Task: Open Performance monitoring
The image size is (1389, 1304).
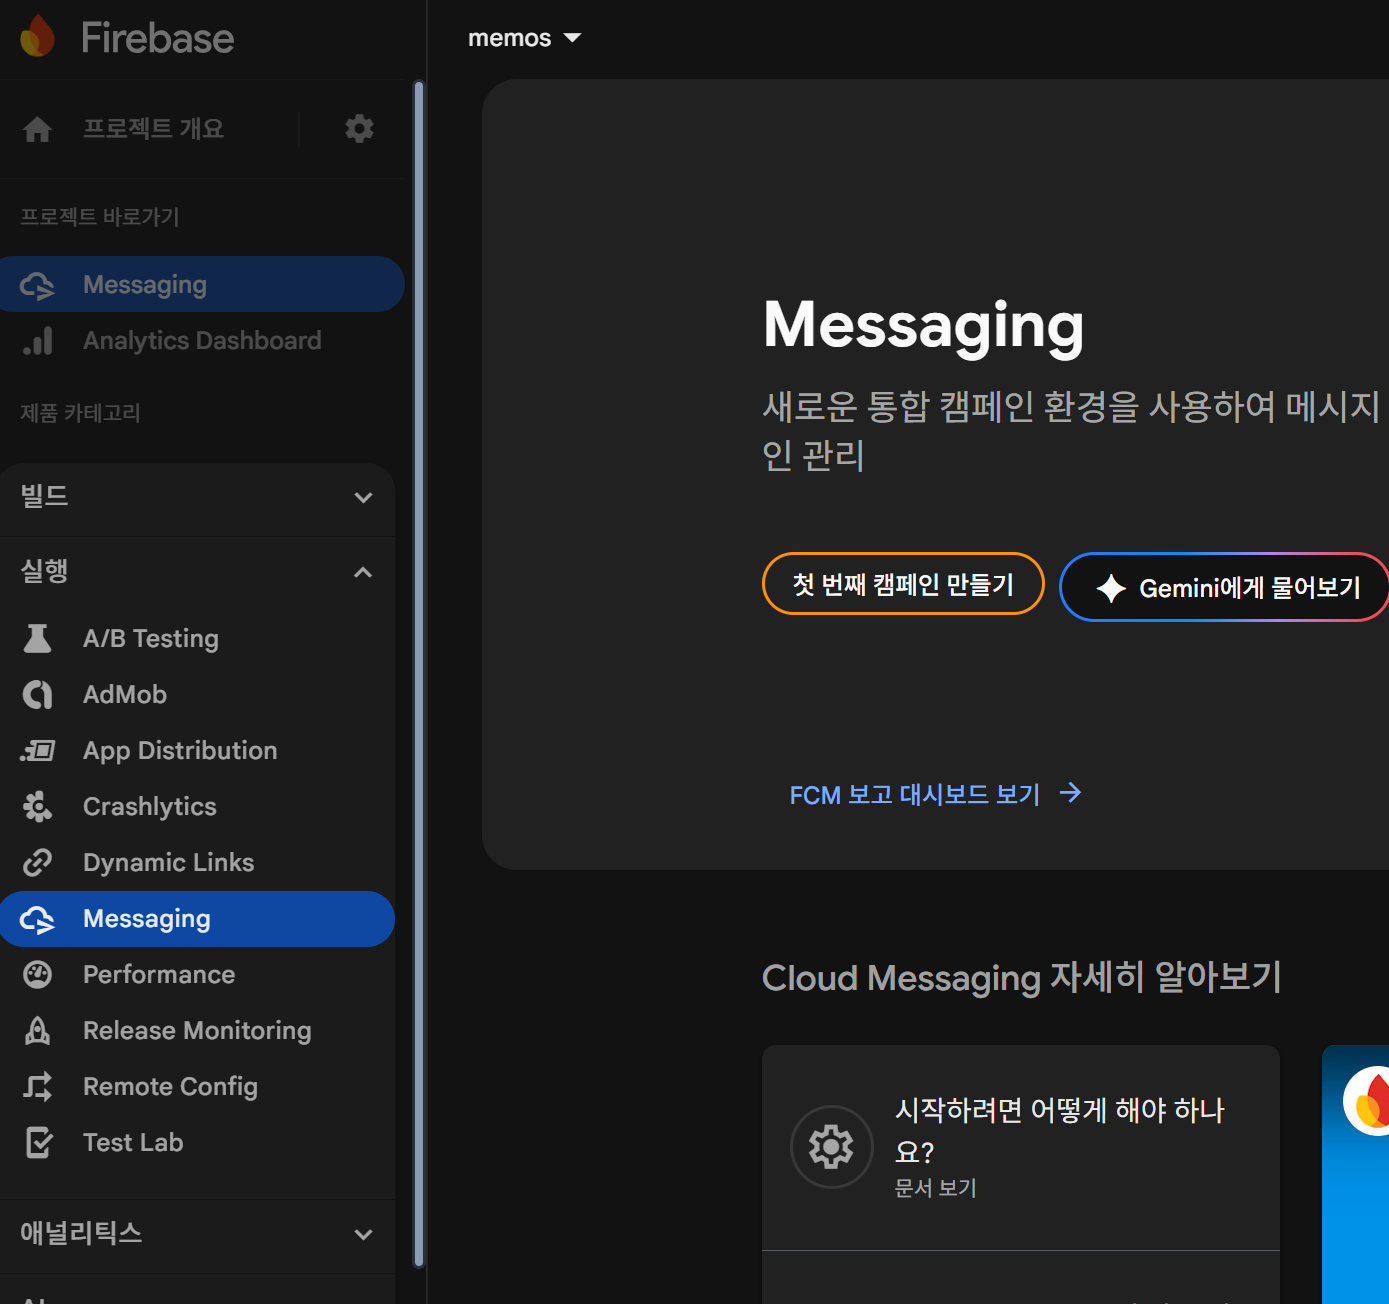Action: pos(197,974)
